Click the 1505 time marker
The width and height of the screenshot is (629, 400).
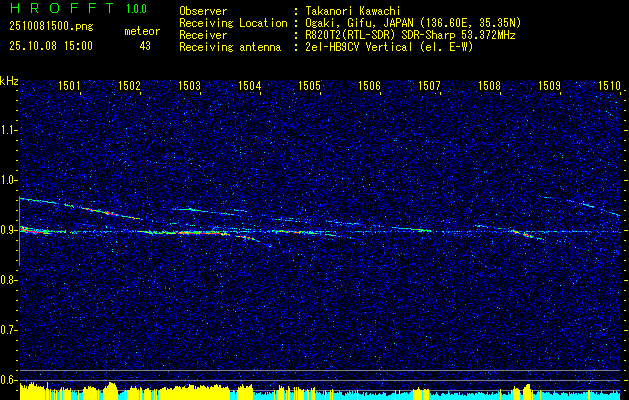310,85
